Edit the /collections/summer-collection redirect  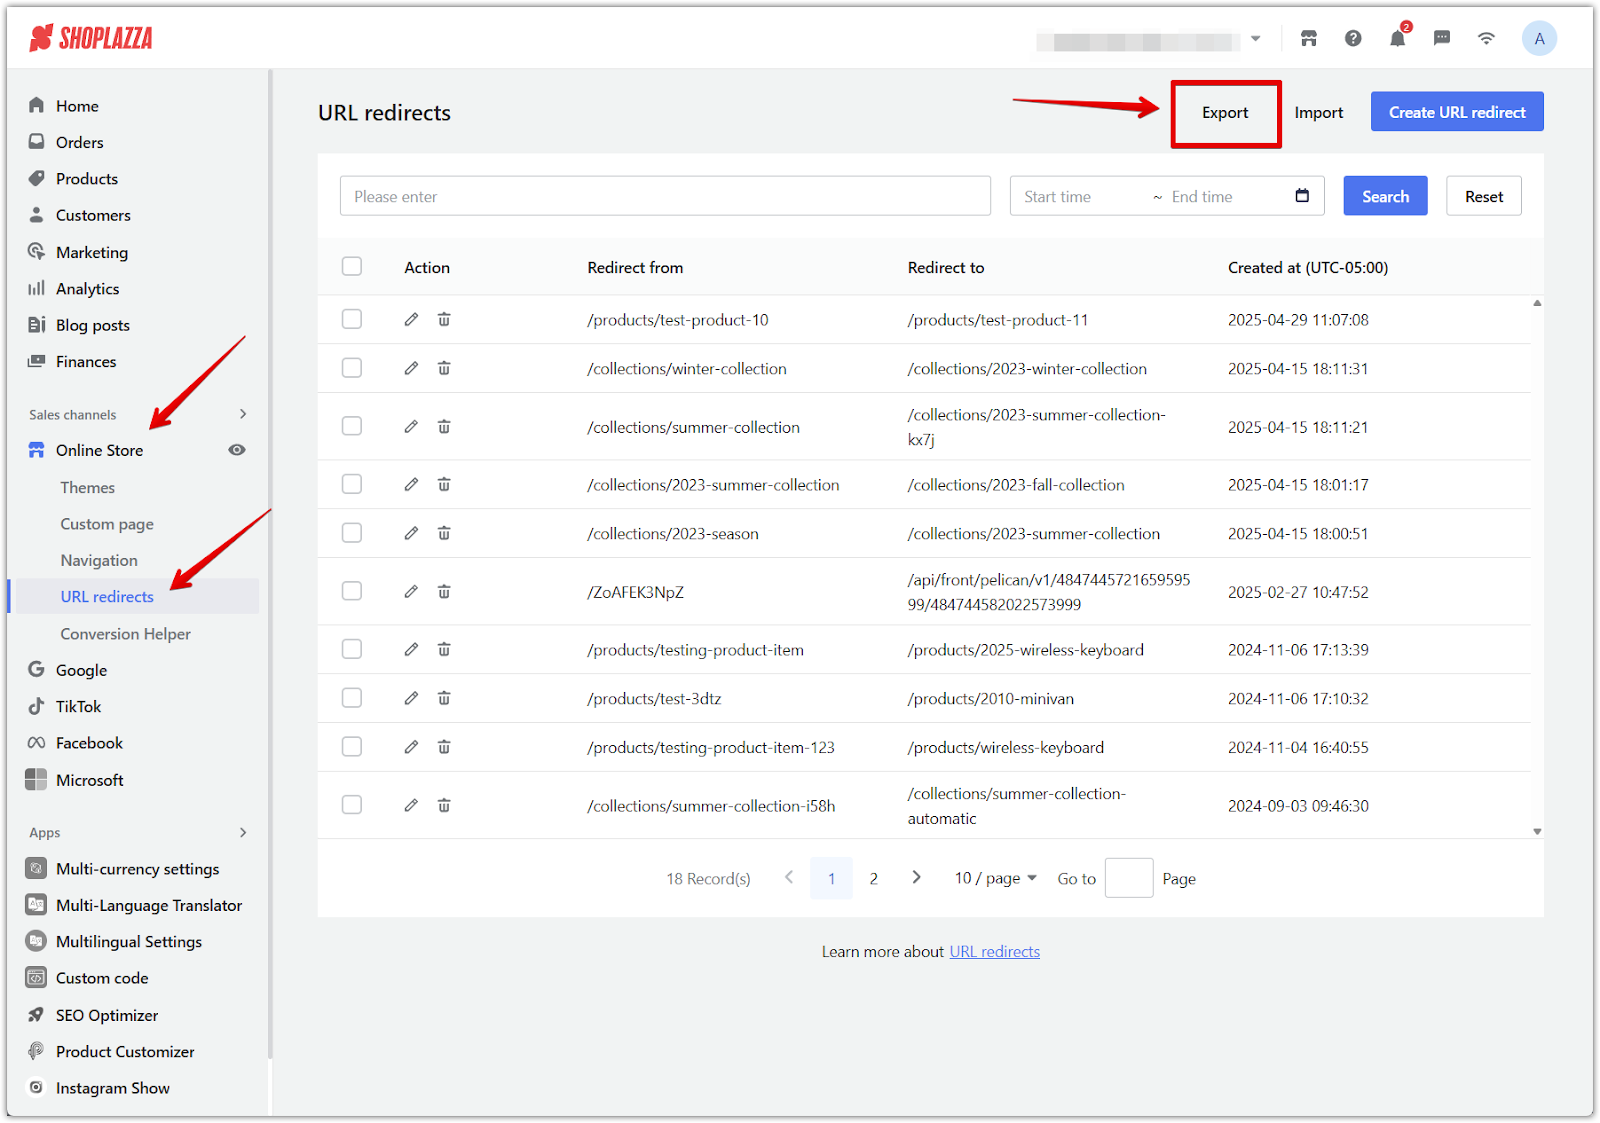411,426
